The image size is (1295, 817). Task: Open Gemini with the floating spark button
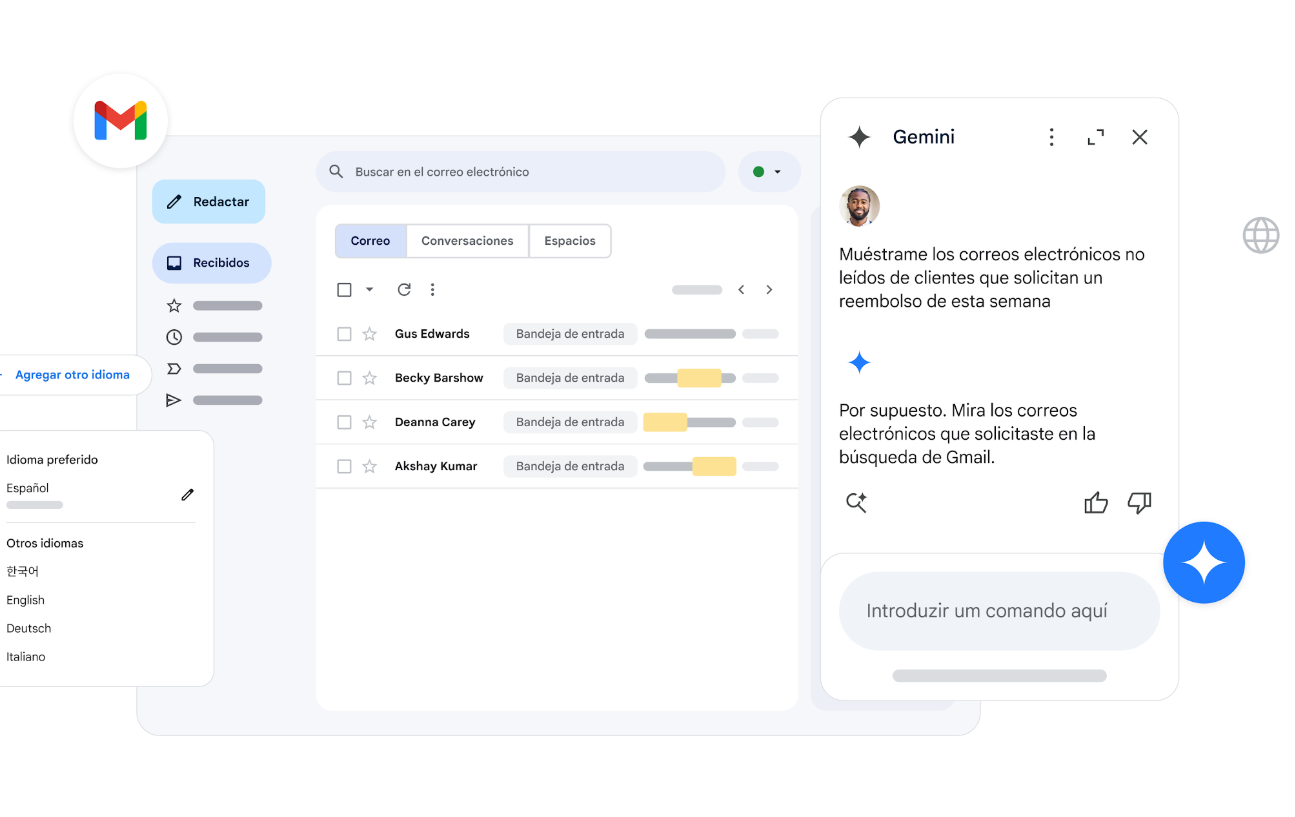[1204, 562]
